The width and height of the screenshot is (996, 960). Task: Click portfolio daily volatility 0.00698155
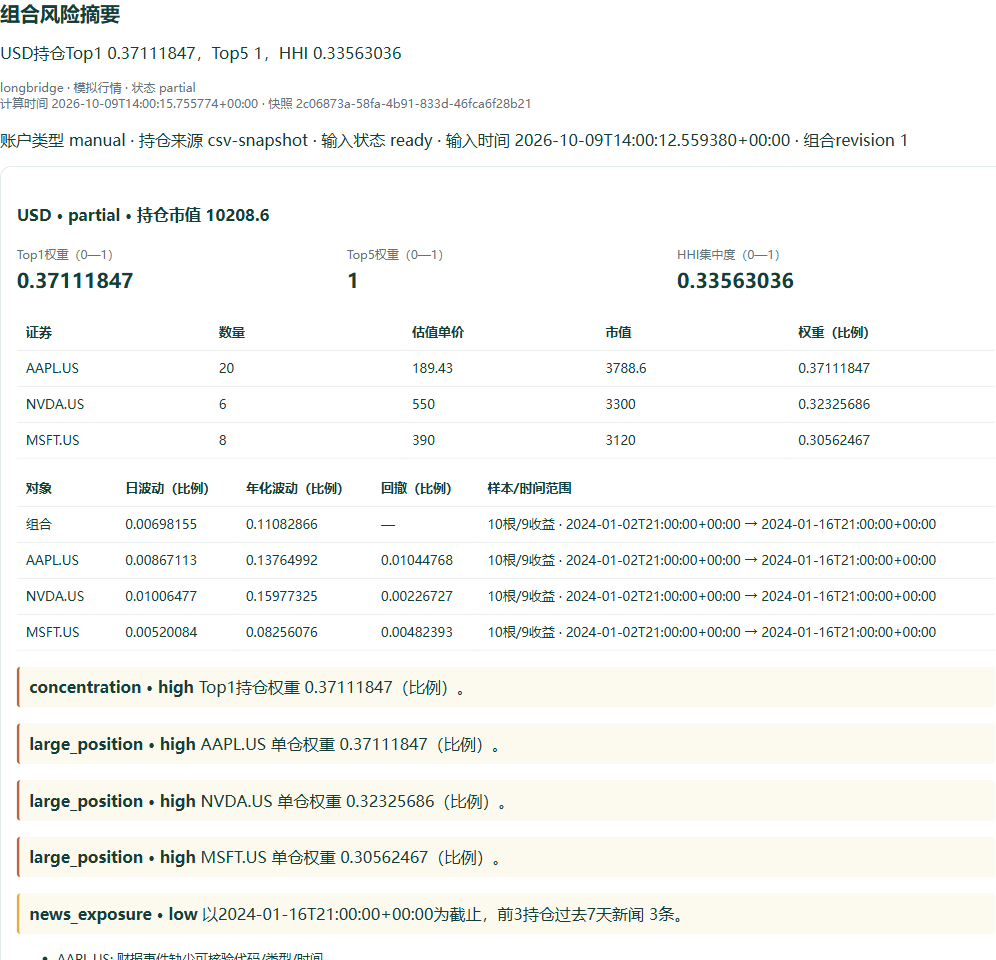(161, 525)
